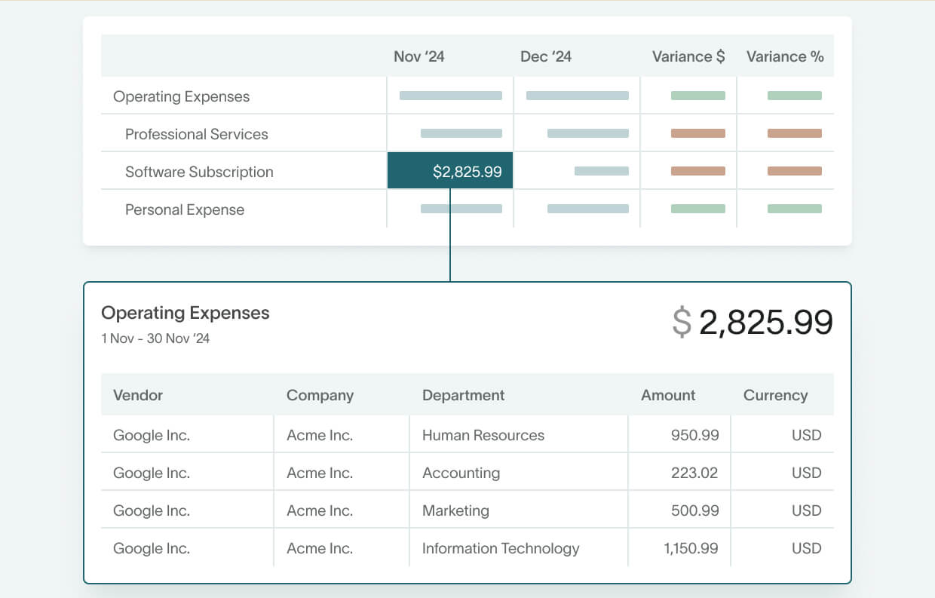Click the USD currency on the 223.02 row
The image size is (935, 598).
coord(806,472)
